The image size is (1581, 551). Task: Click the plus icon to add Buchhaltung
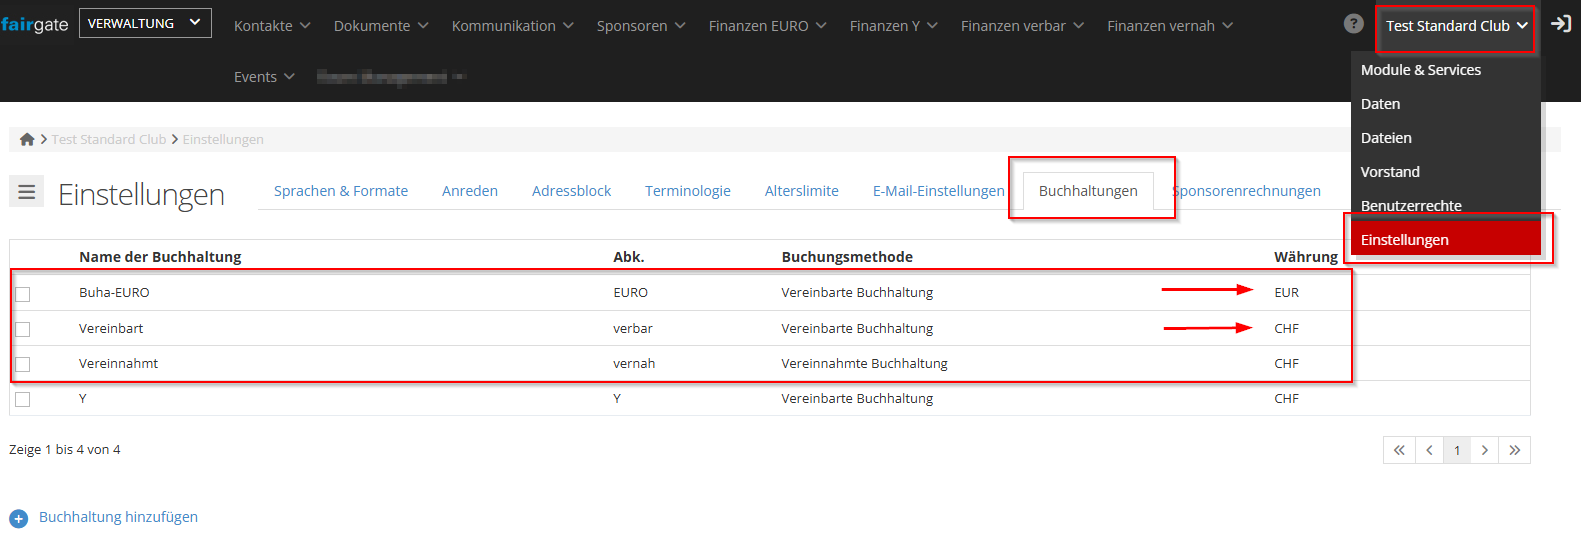pos(18,518)
